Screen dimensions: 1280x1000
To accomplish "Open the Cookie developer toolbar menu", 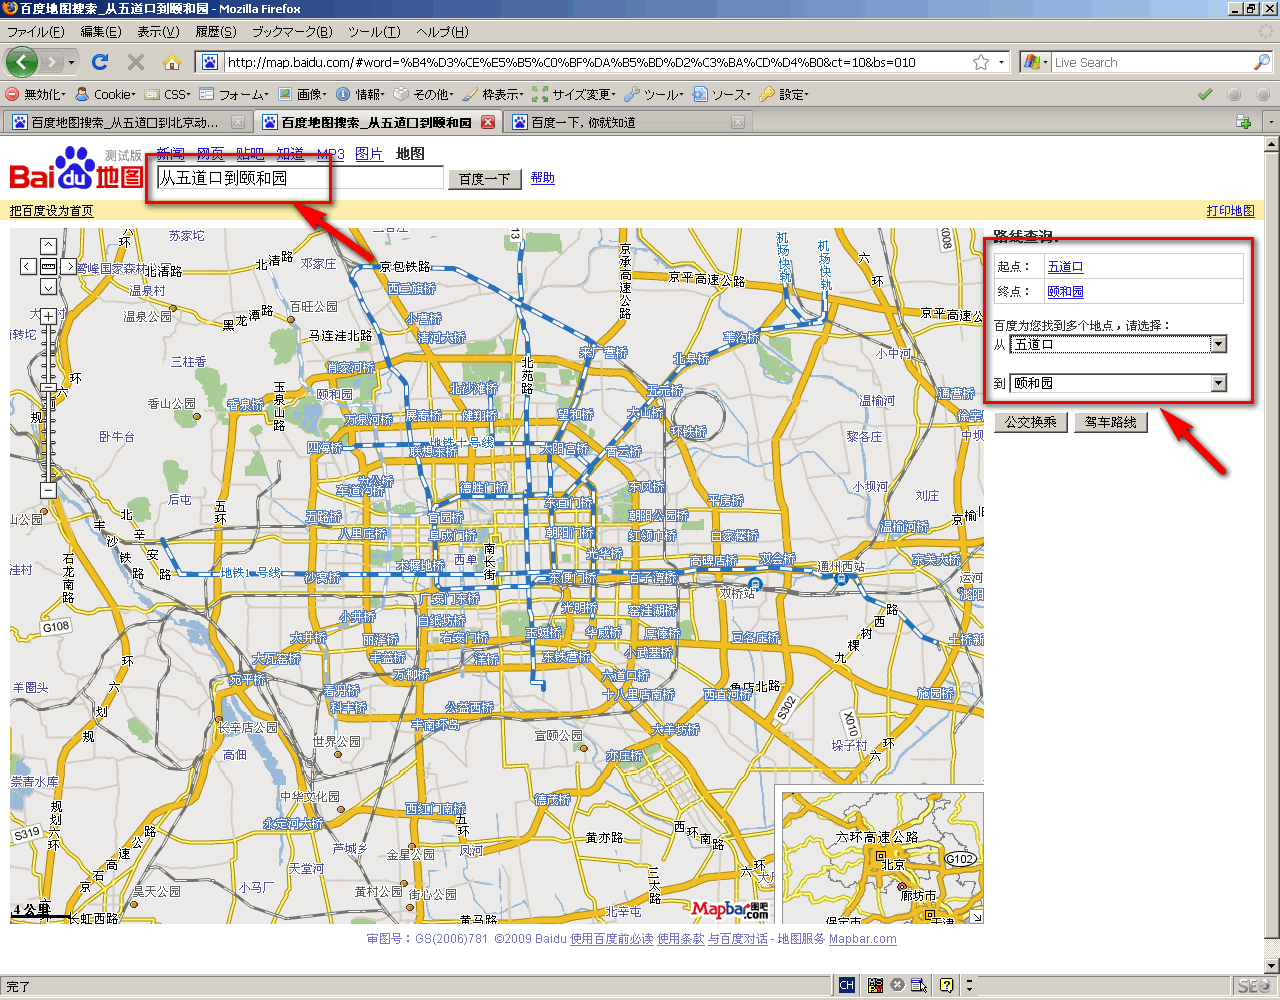I will coord(106,94).
